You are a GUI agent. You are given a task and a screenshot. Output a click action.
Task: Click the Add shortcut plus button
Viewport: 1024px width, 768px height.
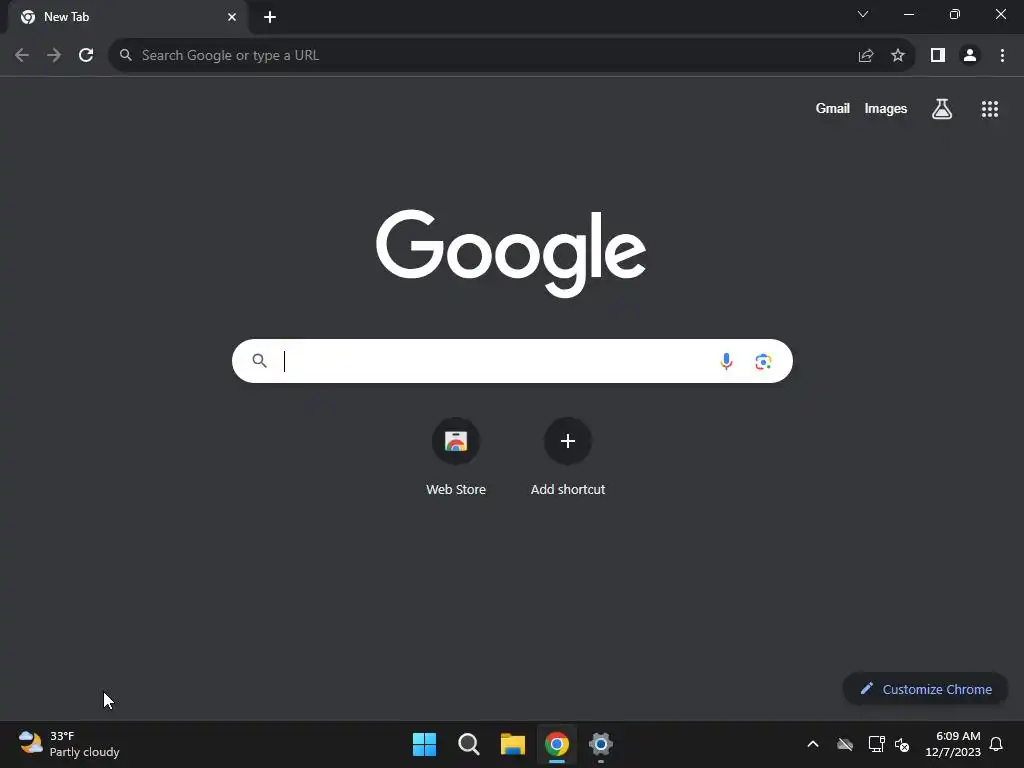point(568,441)
